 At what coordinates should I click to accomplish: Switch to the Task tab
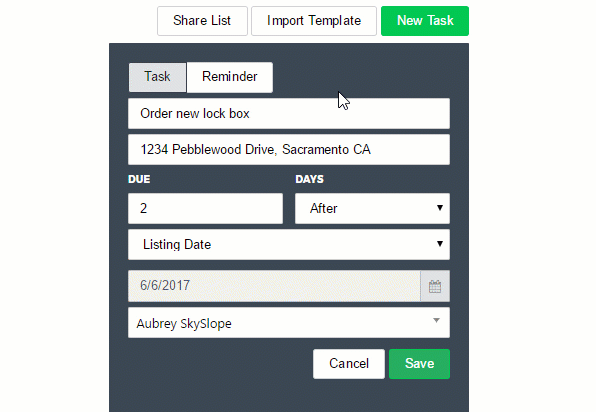point(157,77)
